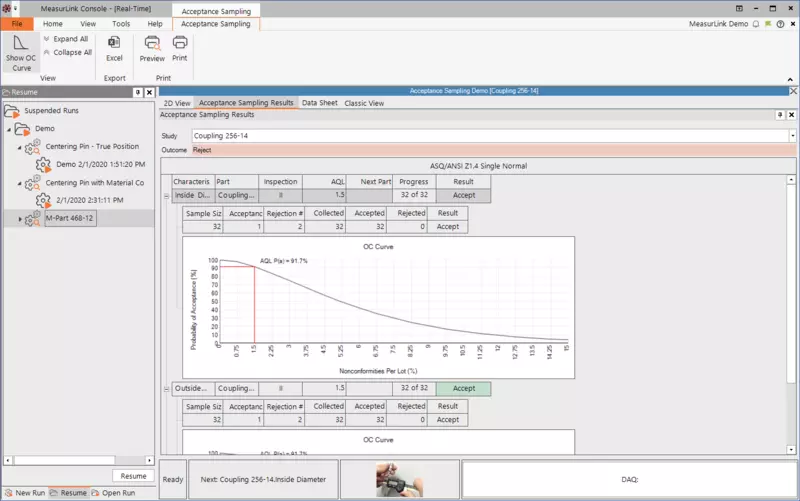The height and width of the screenshot is (501, 800).
Task: Open Print Preview from the ribbon
Action: [152, 49]
